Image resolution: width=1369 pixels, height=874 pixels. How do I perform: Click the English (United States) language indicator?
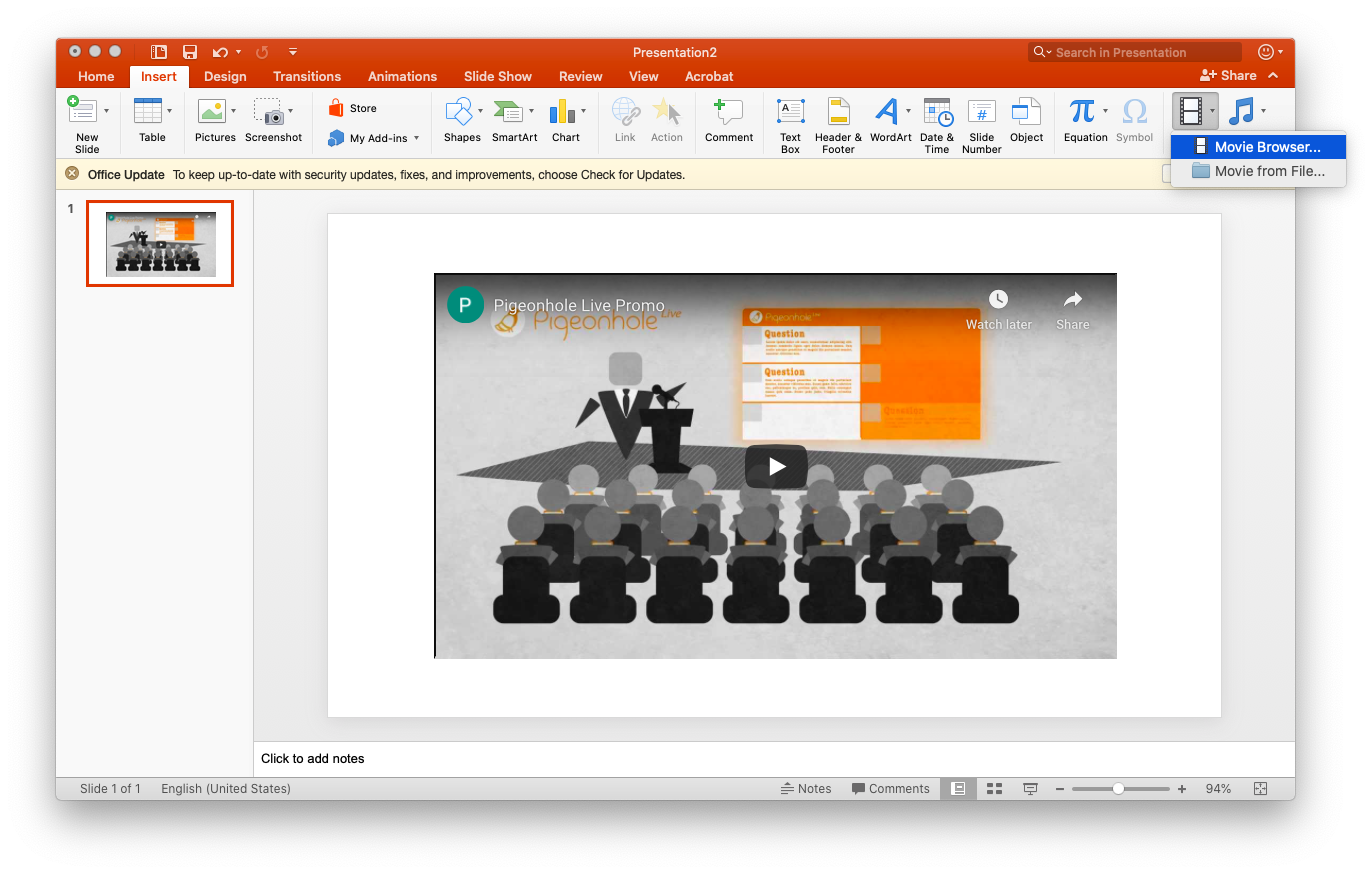(226, 789)
